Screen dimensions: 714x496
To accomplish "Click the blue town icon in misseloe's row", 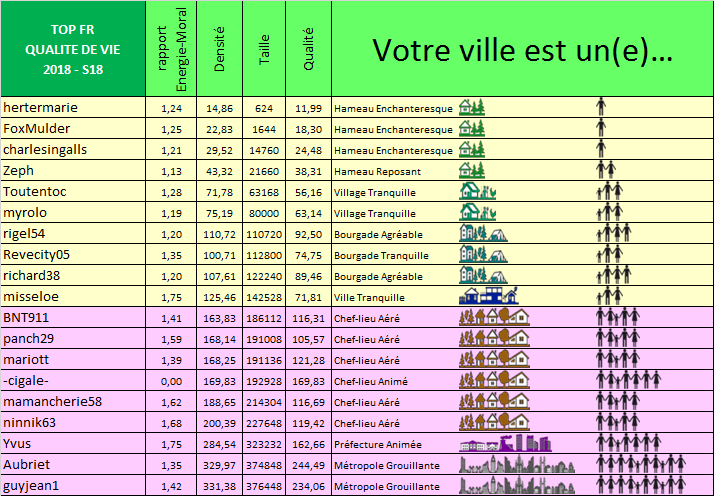I will 488,296.
